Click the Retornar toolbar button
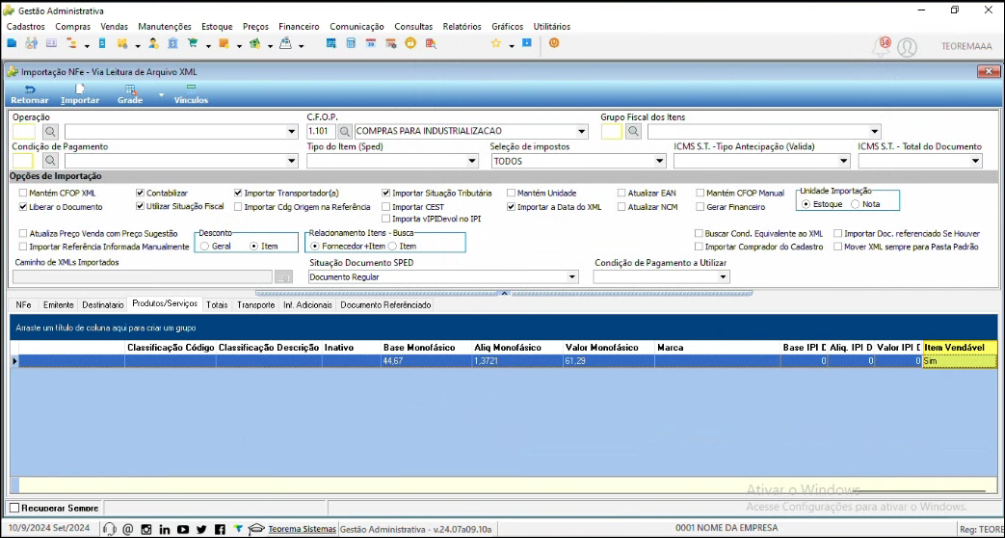 coord(29,95)
